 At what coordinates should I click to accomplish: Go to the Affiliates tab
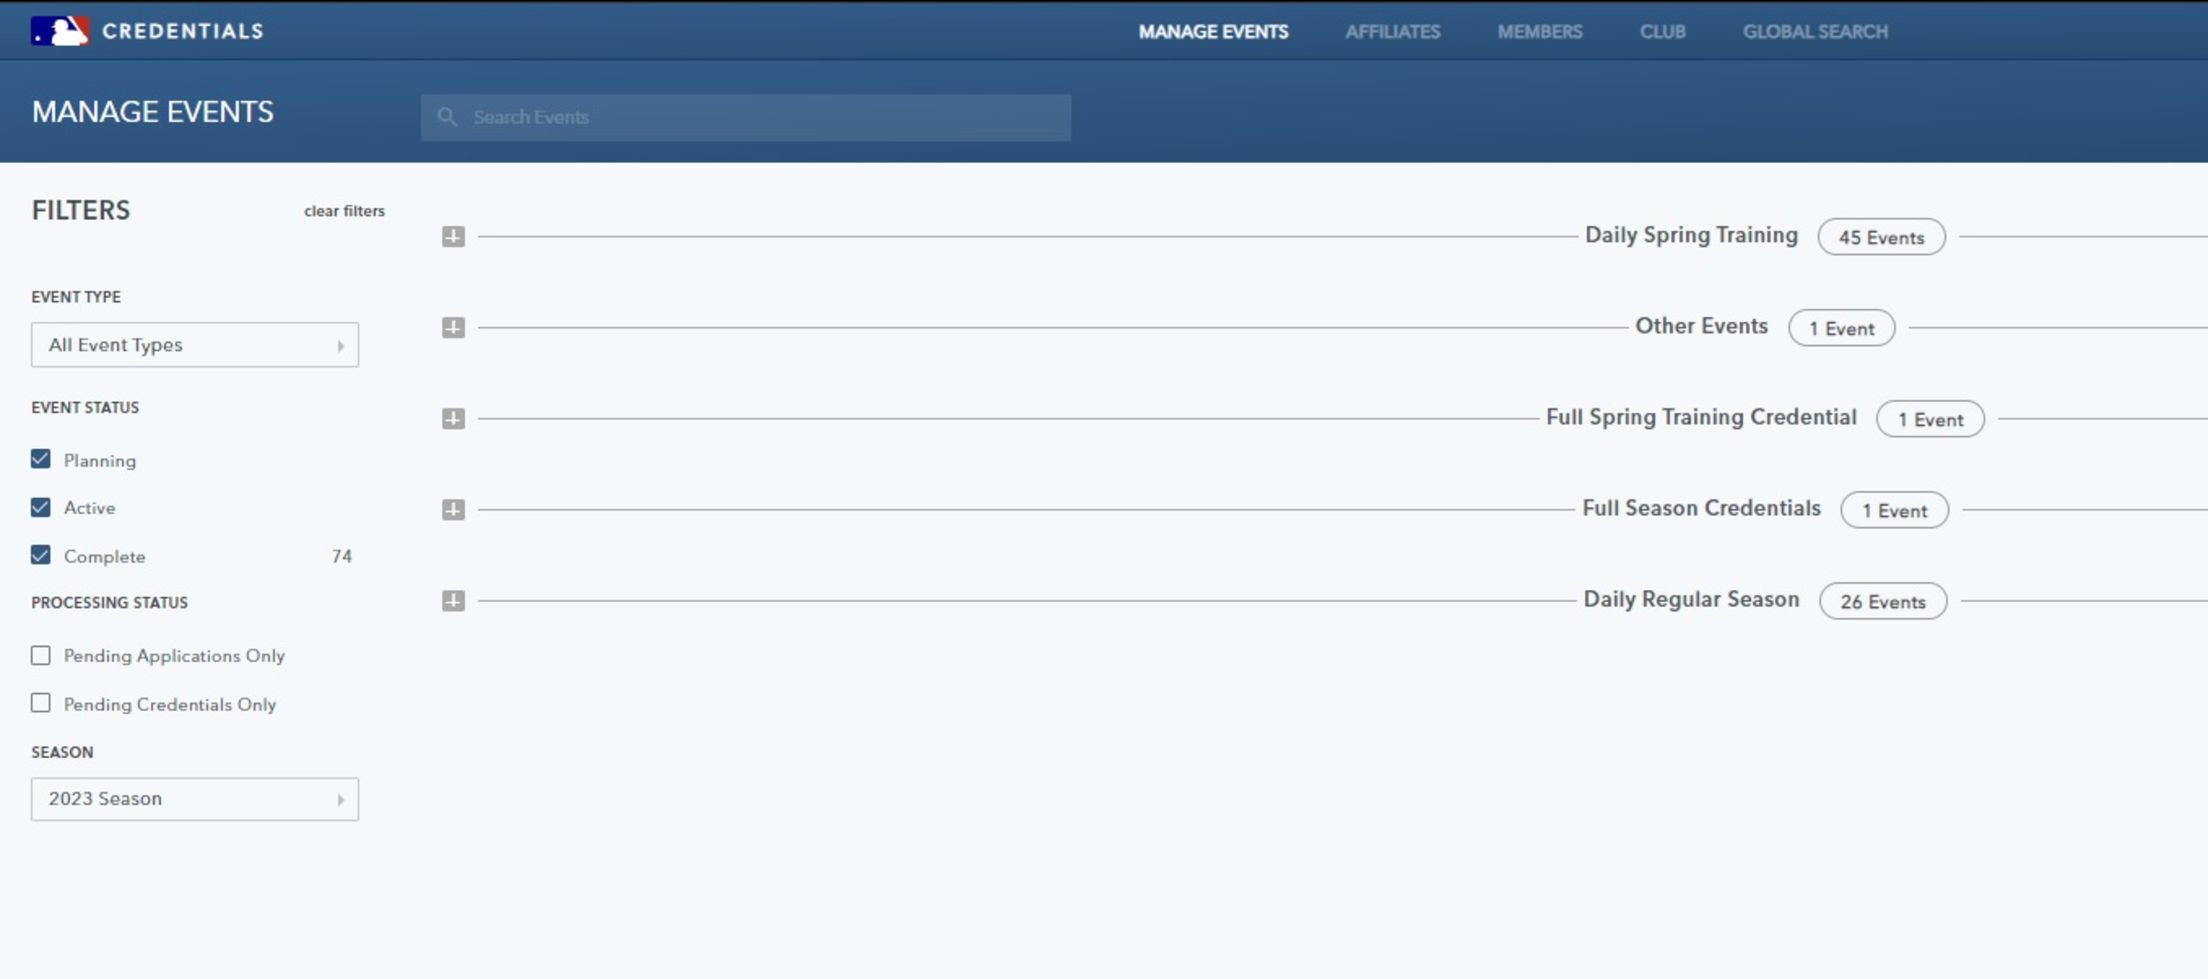(1392, 32)
